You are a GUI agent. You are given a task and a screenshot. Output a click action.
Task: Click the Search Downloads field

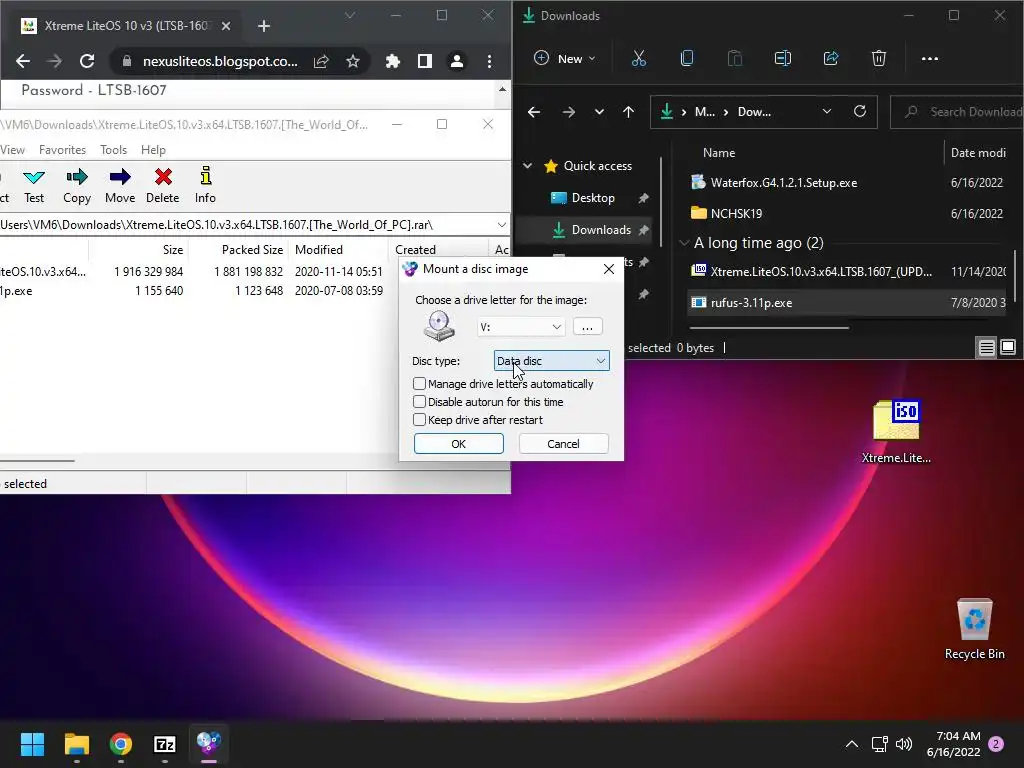(x=957, y=112)
